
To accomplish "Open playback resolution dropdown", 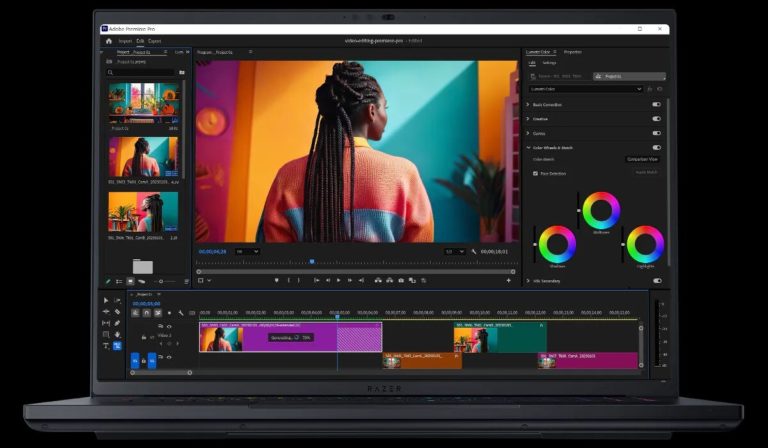I will click(x=455, y=252).
